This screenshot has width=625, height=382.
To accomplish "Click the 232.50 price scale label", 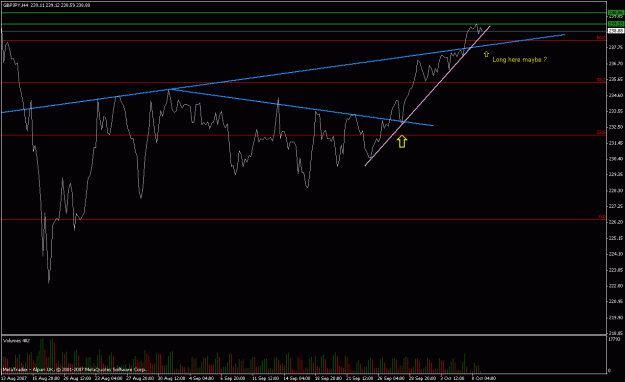I will click(x=616, y=127).
